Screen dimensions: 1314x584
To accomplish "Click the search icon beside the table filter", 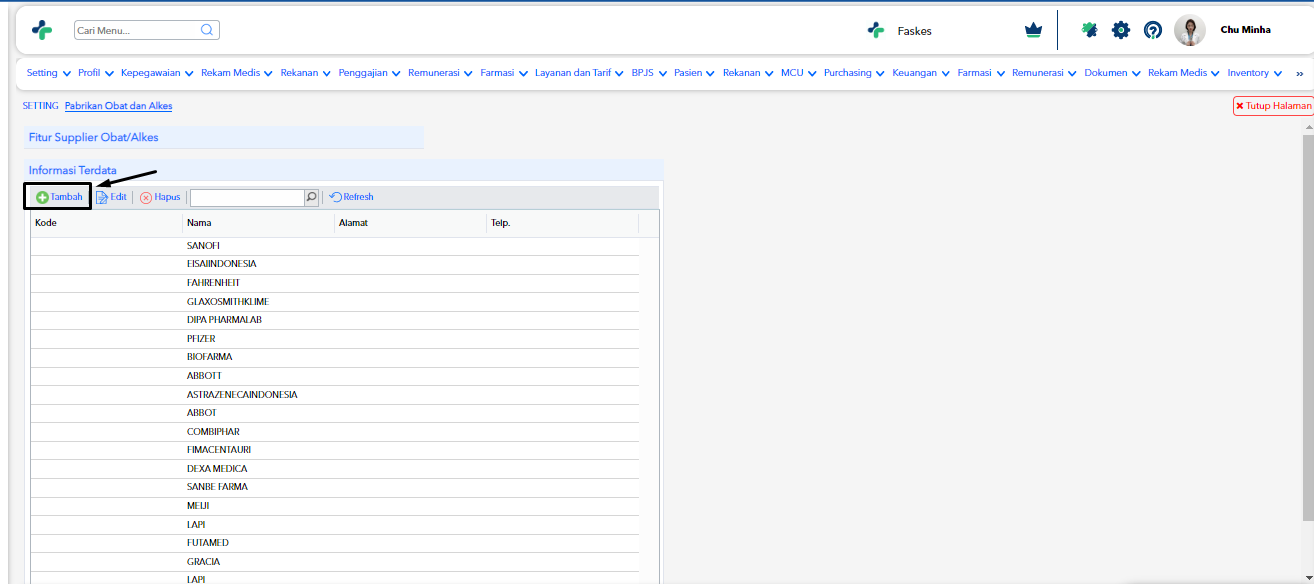I will 311,197.
